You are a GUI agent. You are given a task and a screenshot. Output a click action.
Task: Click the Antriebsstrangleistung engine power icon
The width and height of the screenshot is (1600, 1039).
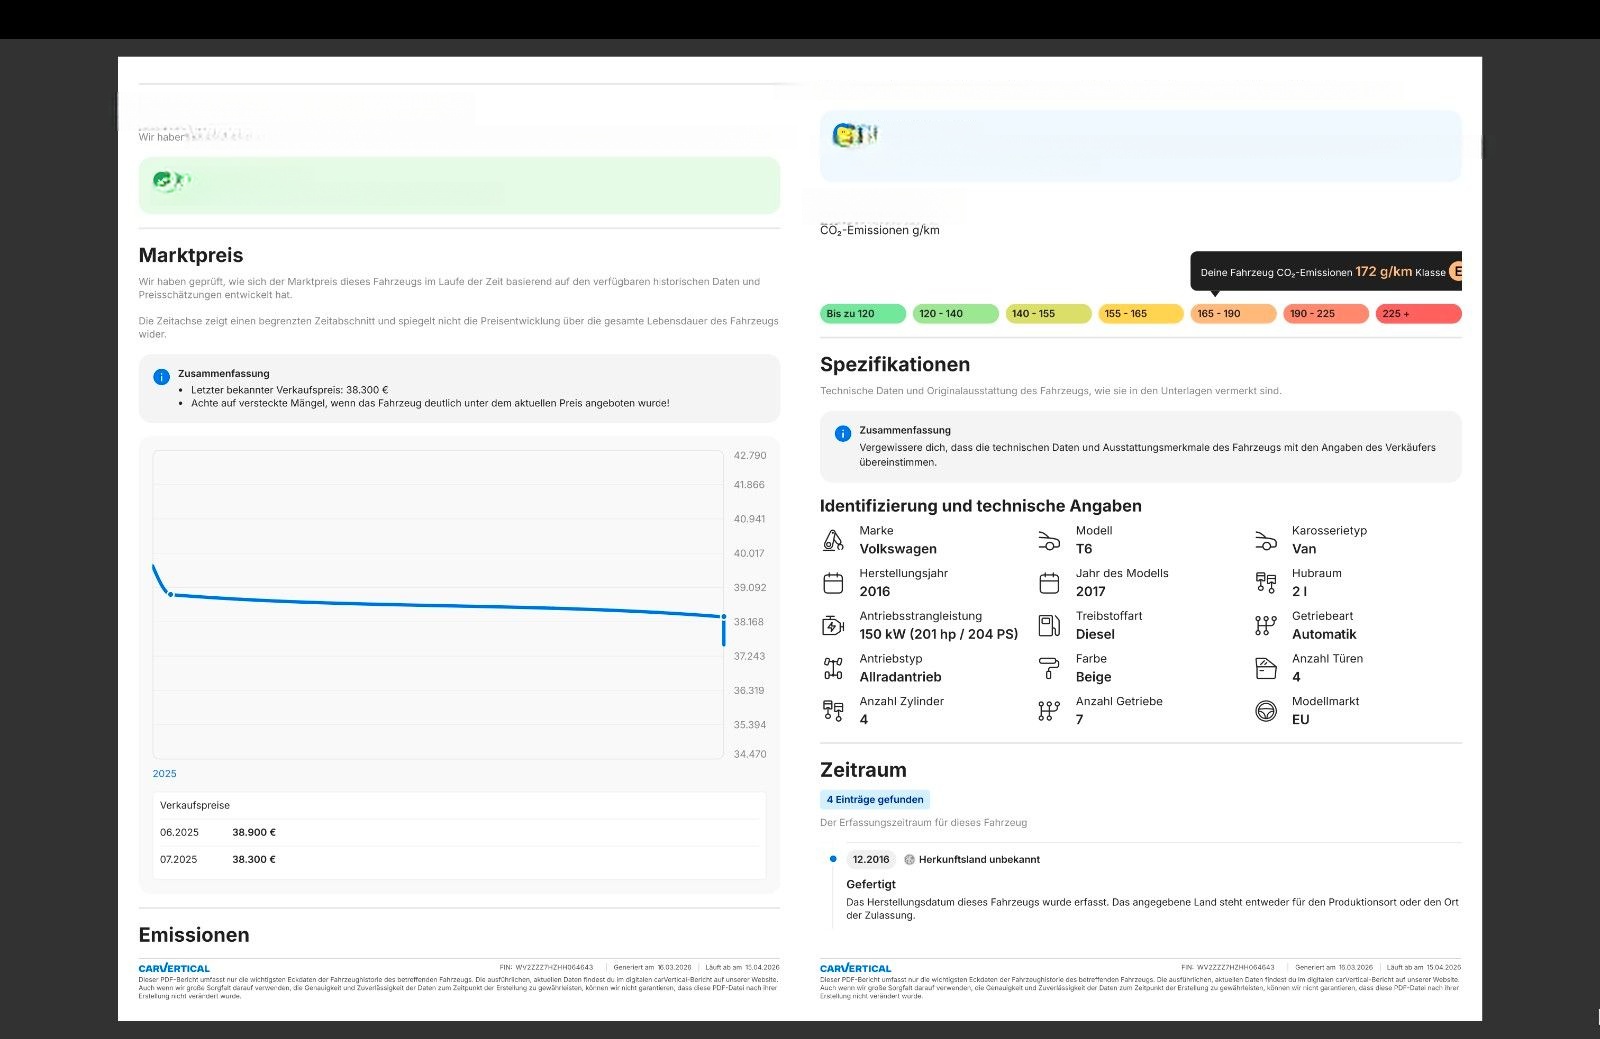pyautogui.click(x=833, y=626)
